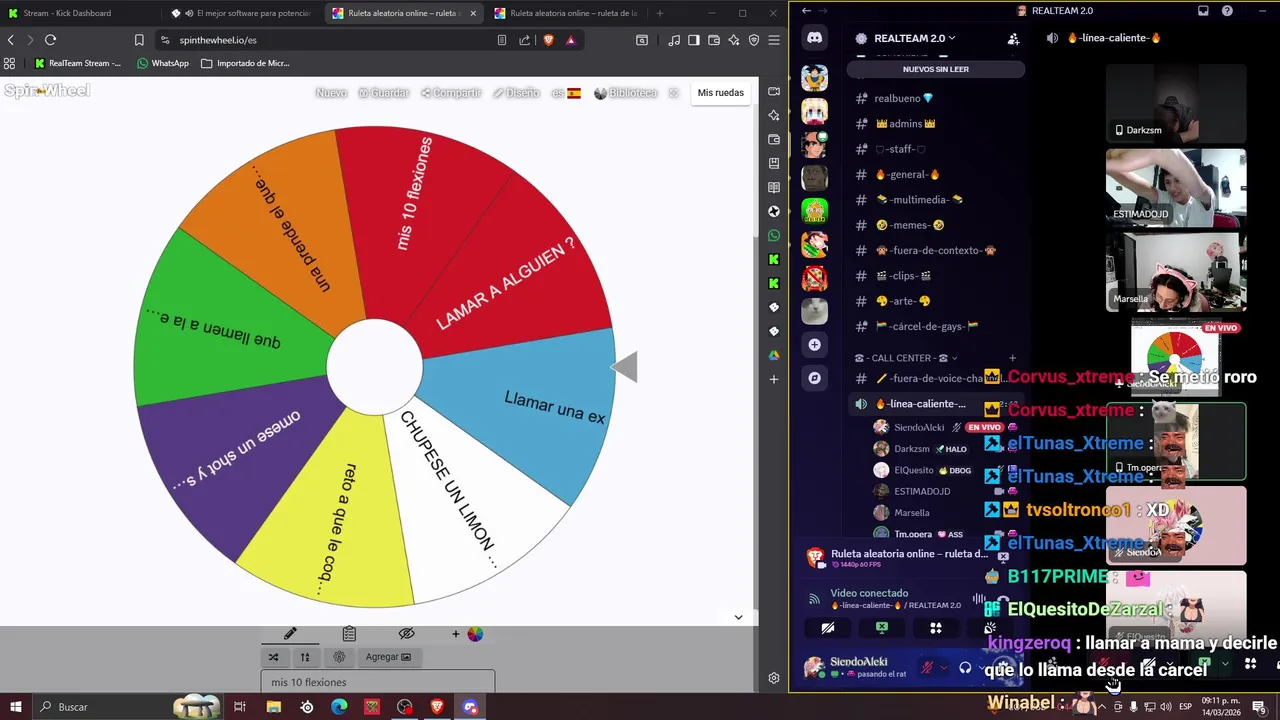Open WhatsApp bookmark
The width and height of the screenshot is (1280, 720).
[x=162, y=63]
